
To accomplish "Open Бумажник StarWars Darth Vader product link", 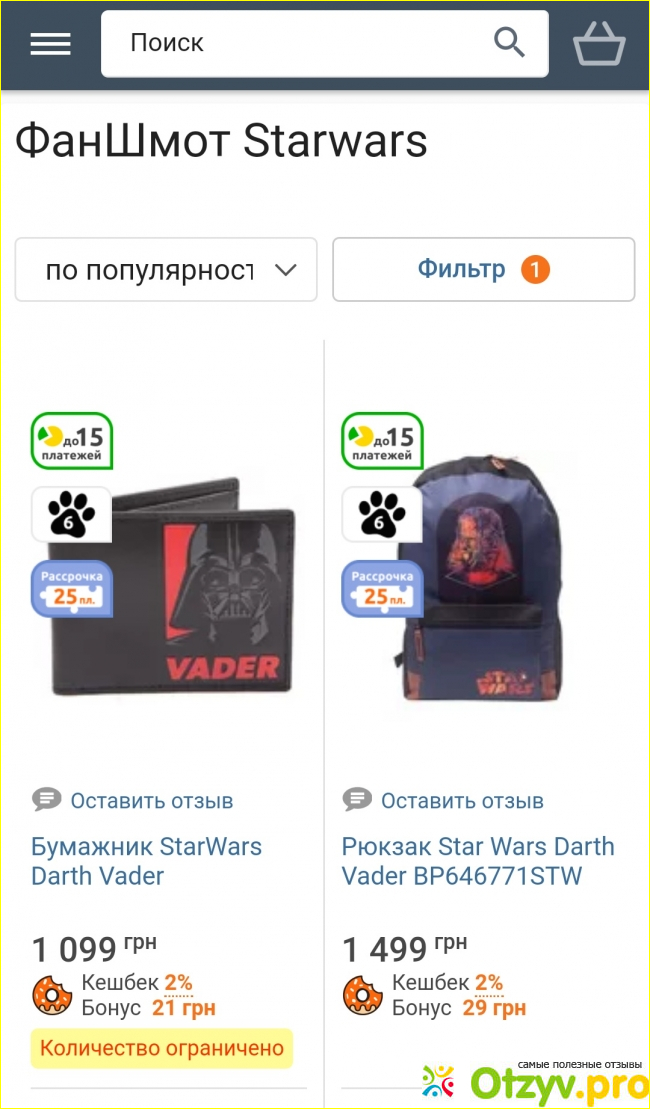I will click(x=146, y=861).
